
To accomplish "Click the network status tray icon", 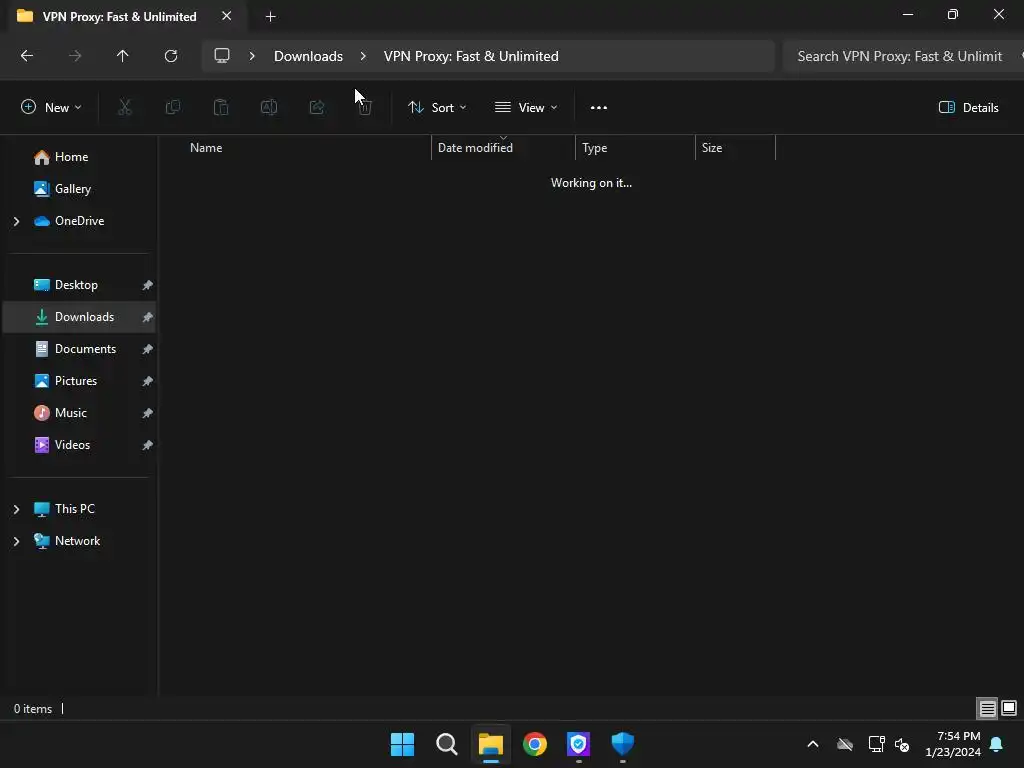I will point(876,744).
